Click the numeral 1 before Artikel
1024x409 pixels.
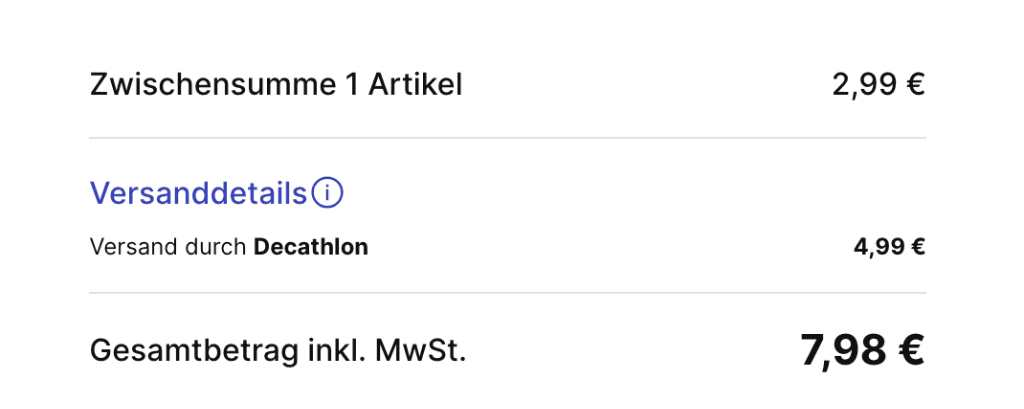351,86
